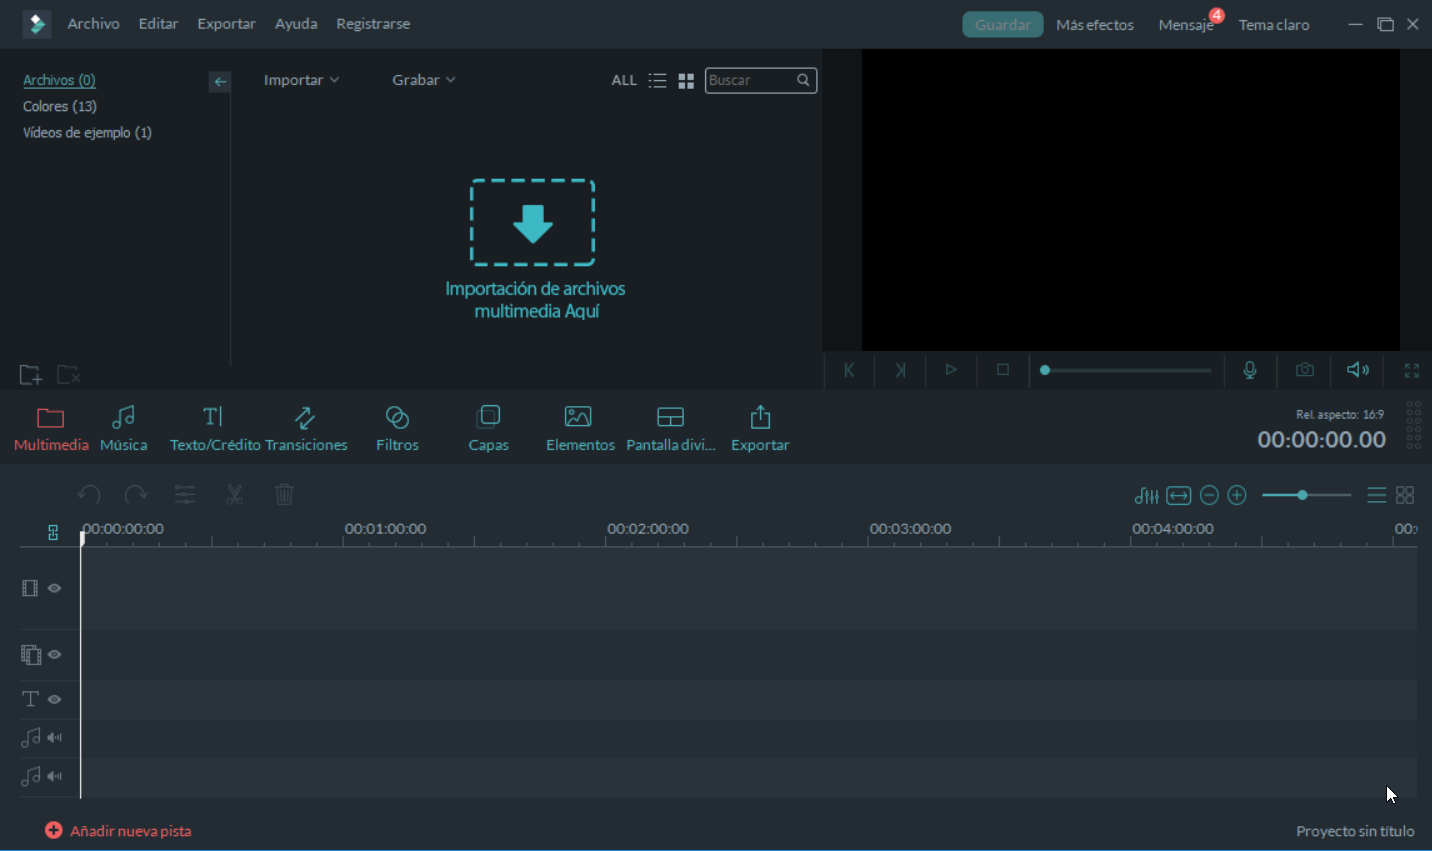Open Mensaje notifications
The image size is (1432, 851).
[x=1187, y=25]
